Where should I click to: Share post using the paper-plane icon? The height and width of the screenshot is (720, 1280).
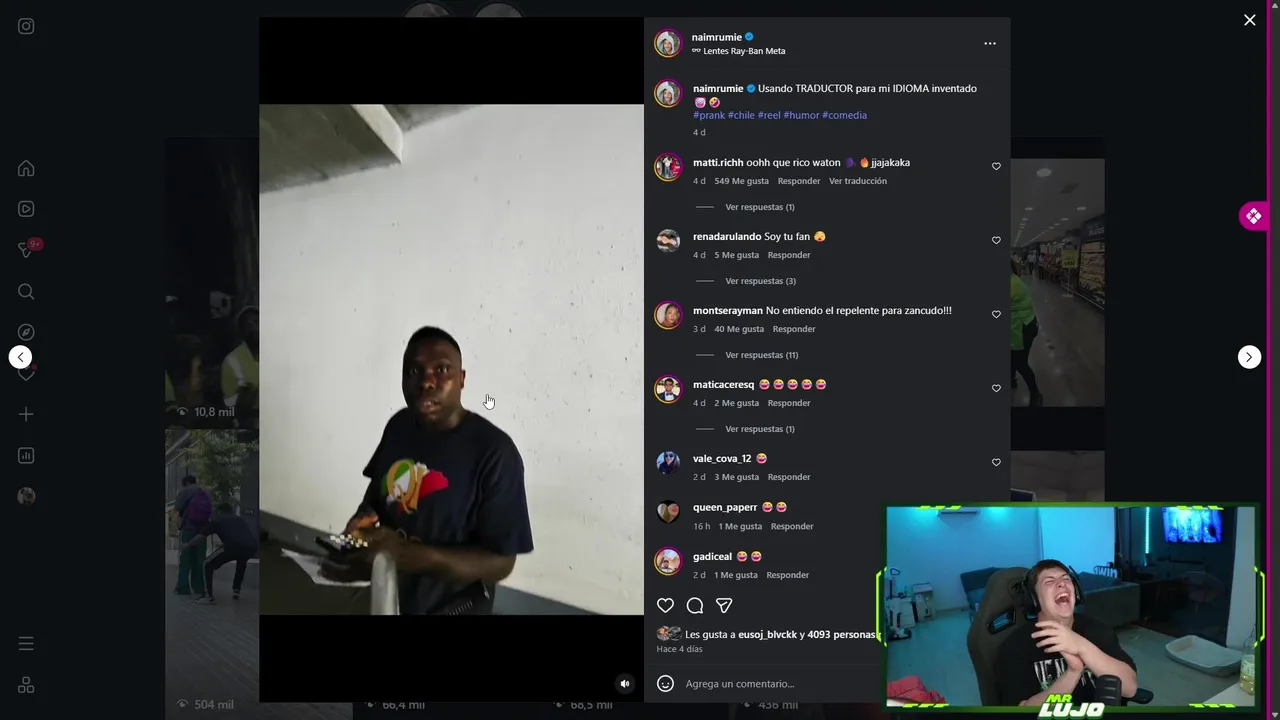point(724,605)
